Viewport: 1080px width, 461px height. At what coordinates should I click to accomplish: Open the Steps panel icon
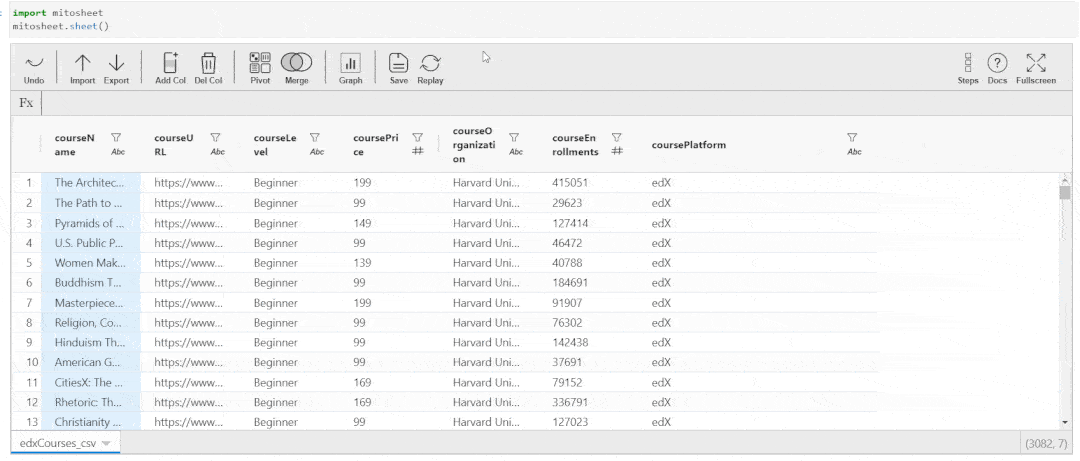pos(968,63)
